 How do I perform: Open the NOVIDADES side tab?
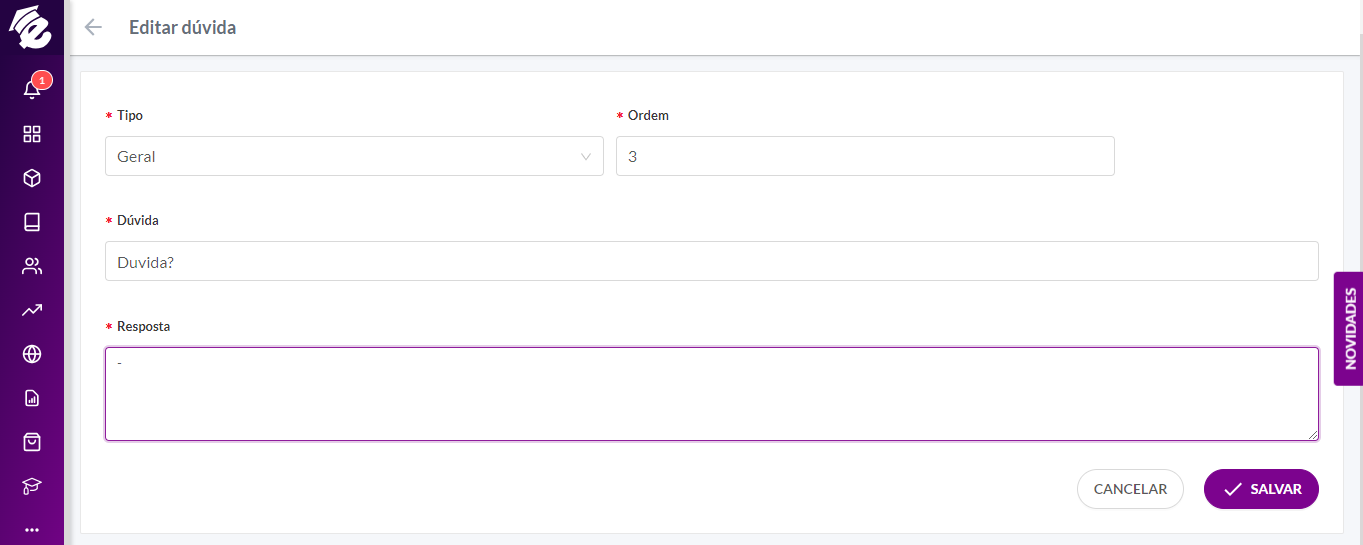(x=1349, y=328)
